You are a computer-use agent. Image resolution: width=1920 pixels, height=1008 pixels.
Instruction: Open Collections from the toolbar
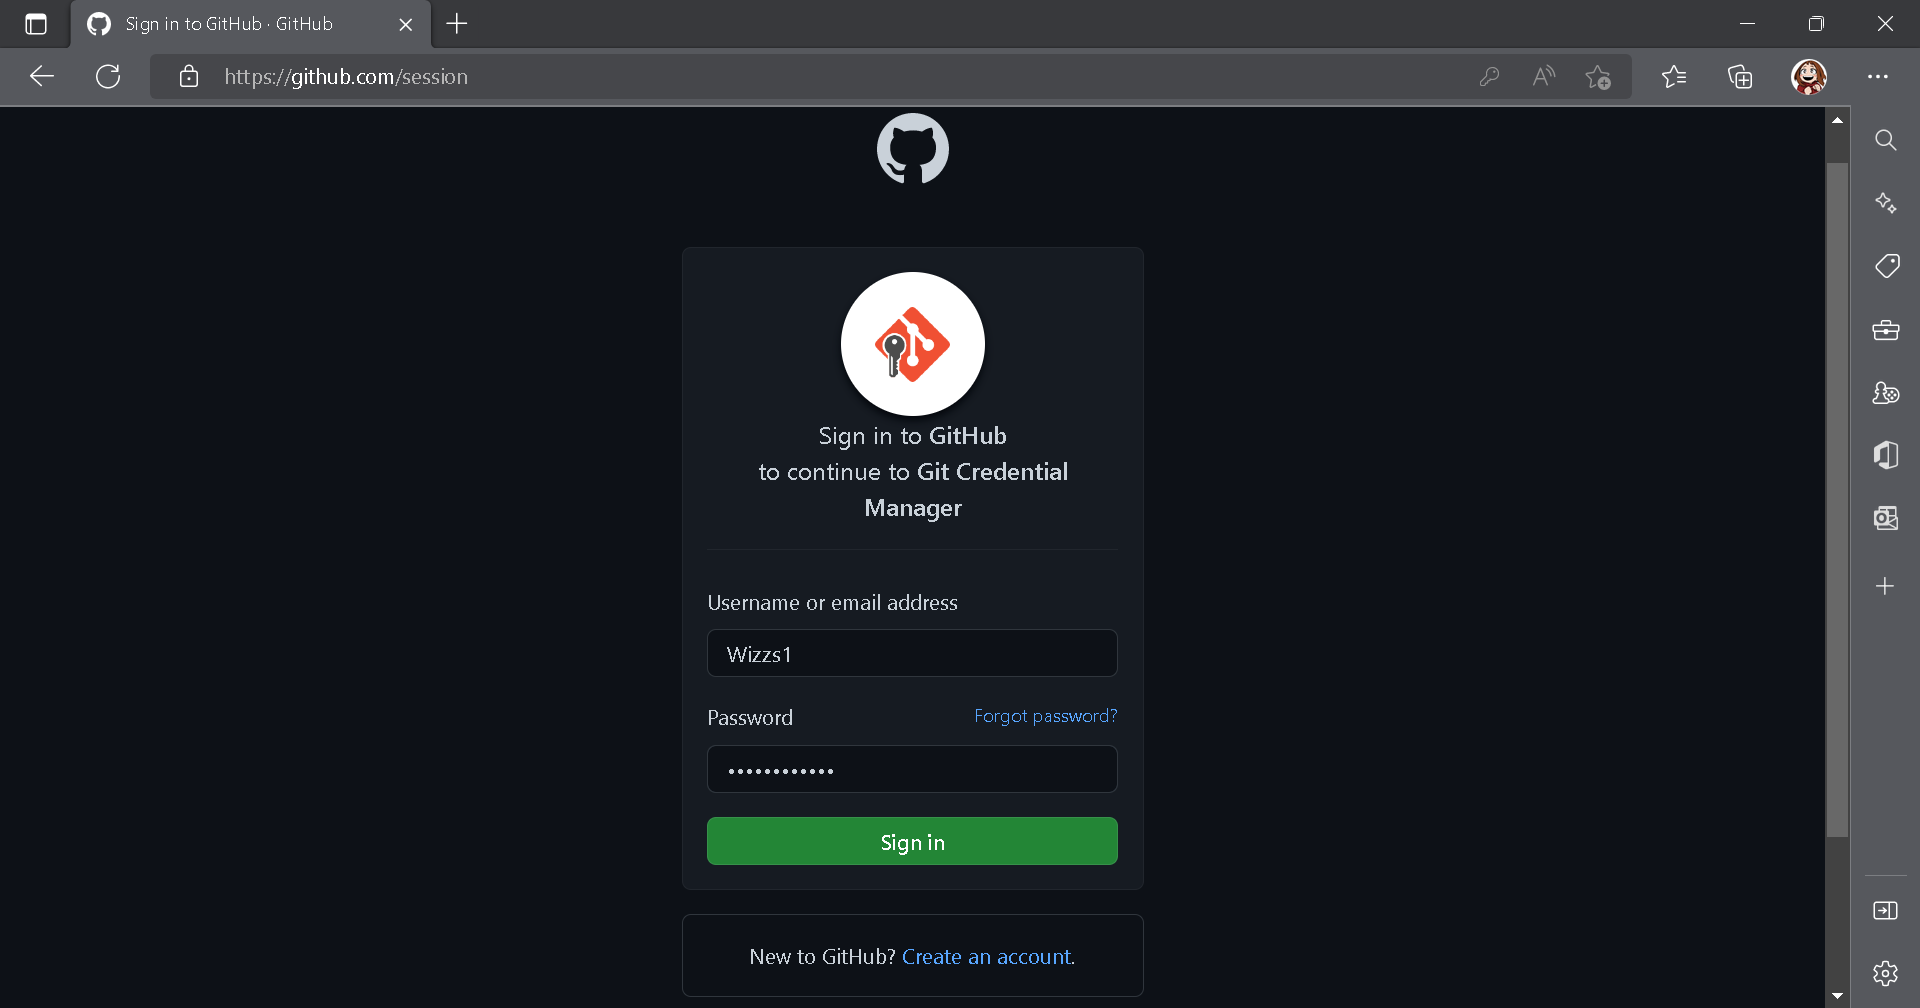(x=1740, y=76)
